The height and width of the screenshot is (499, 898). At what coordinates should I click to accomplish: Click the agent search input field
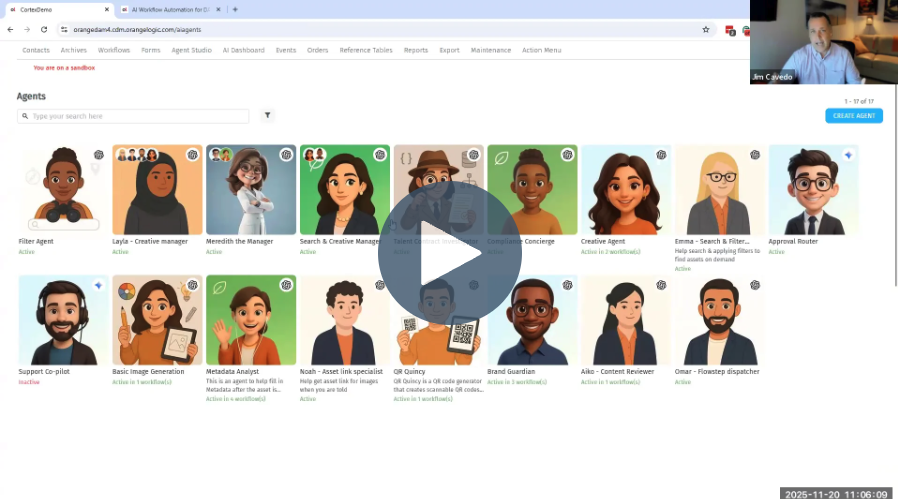pos(134,116)
